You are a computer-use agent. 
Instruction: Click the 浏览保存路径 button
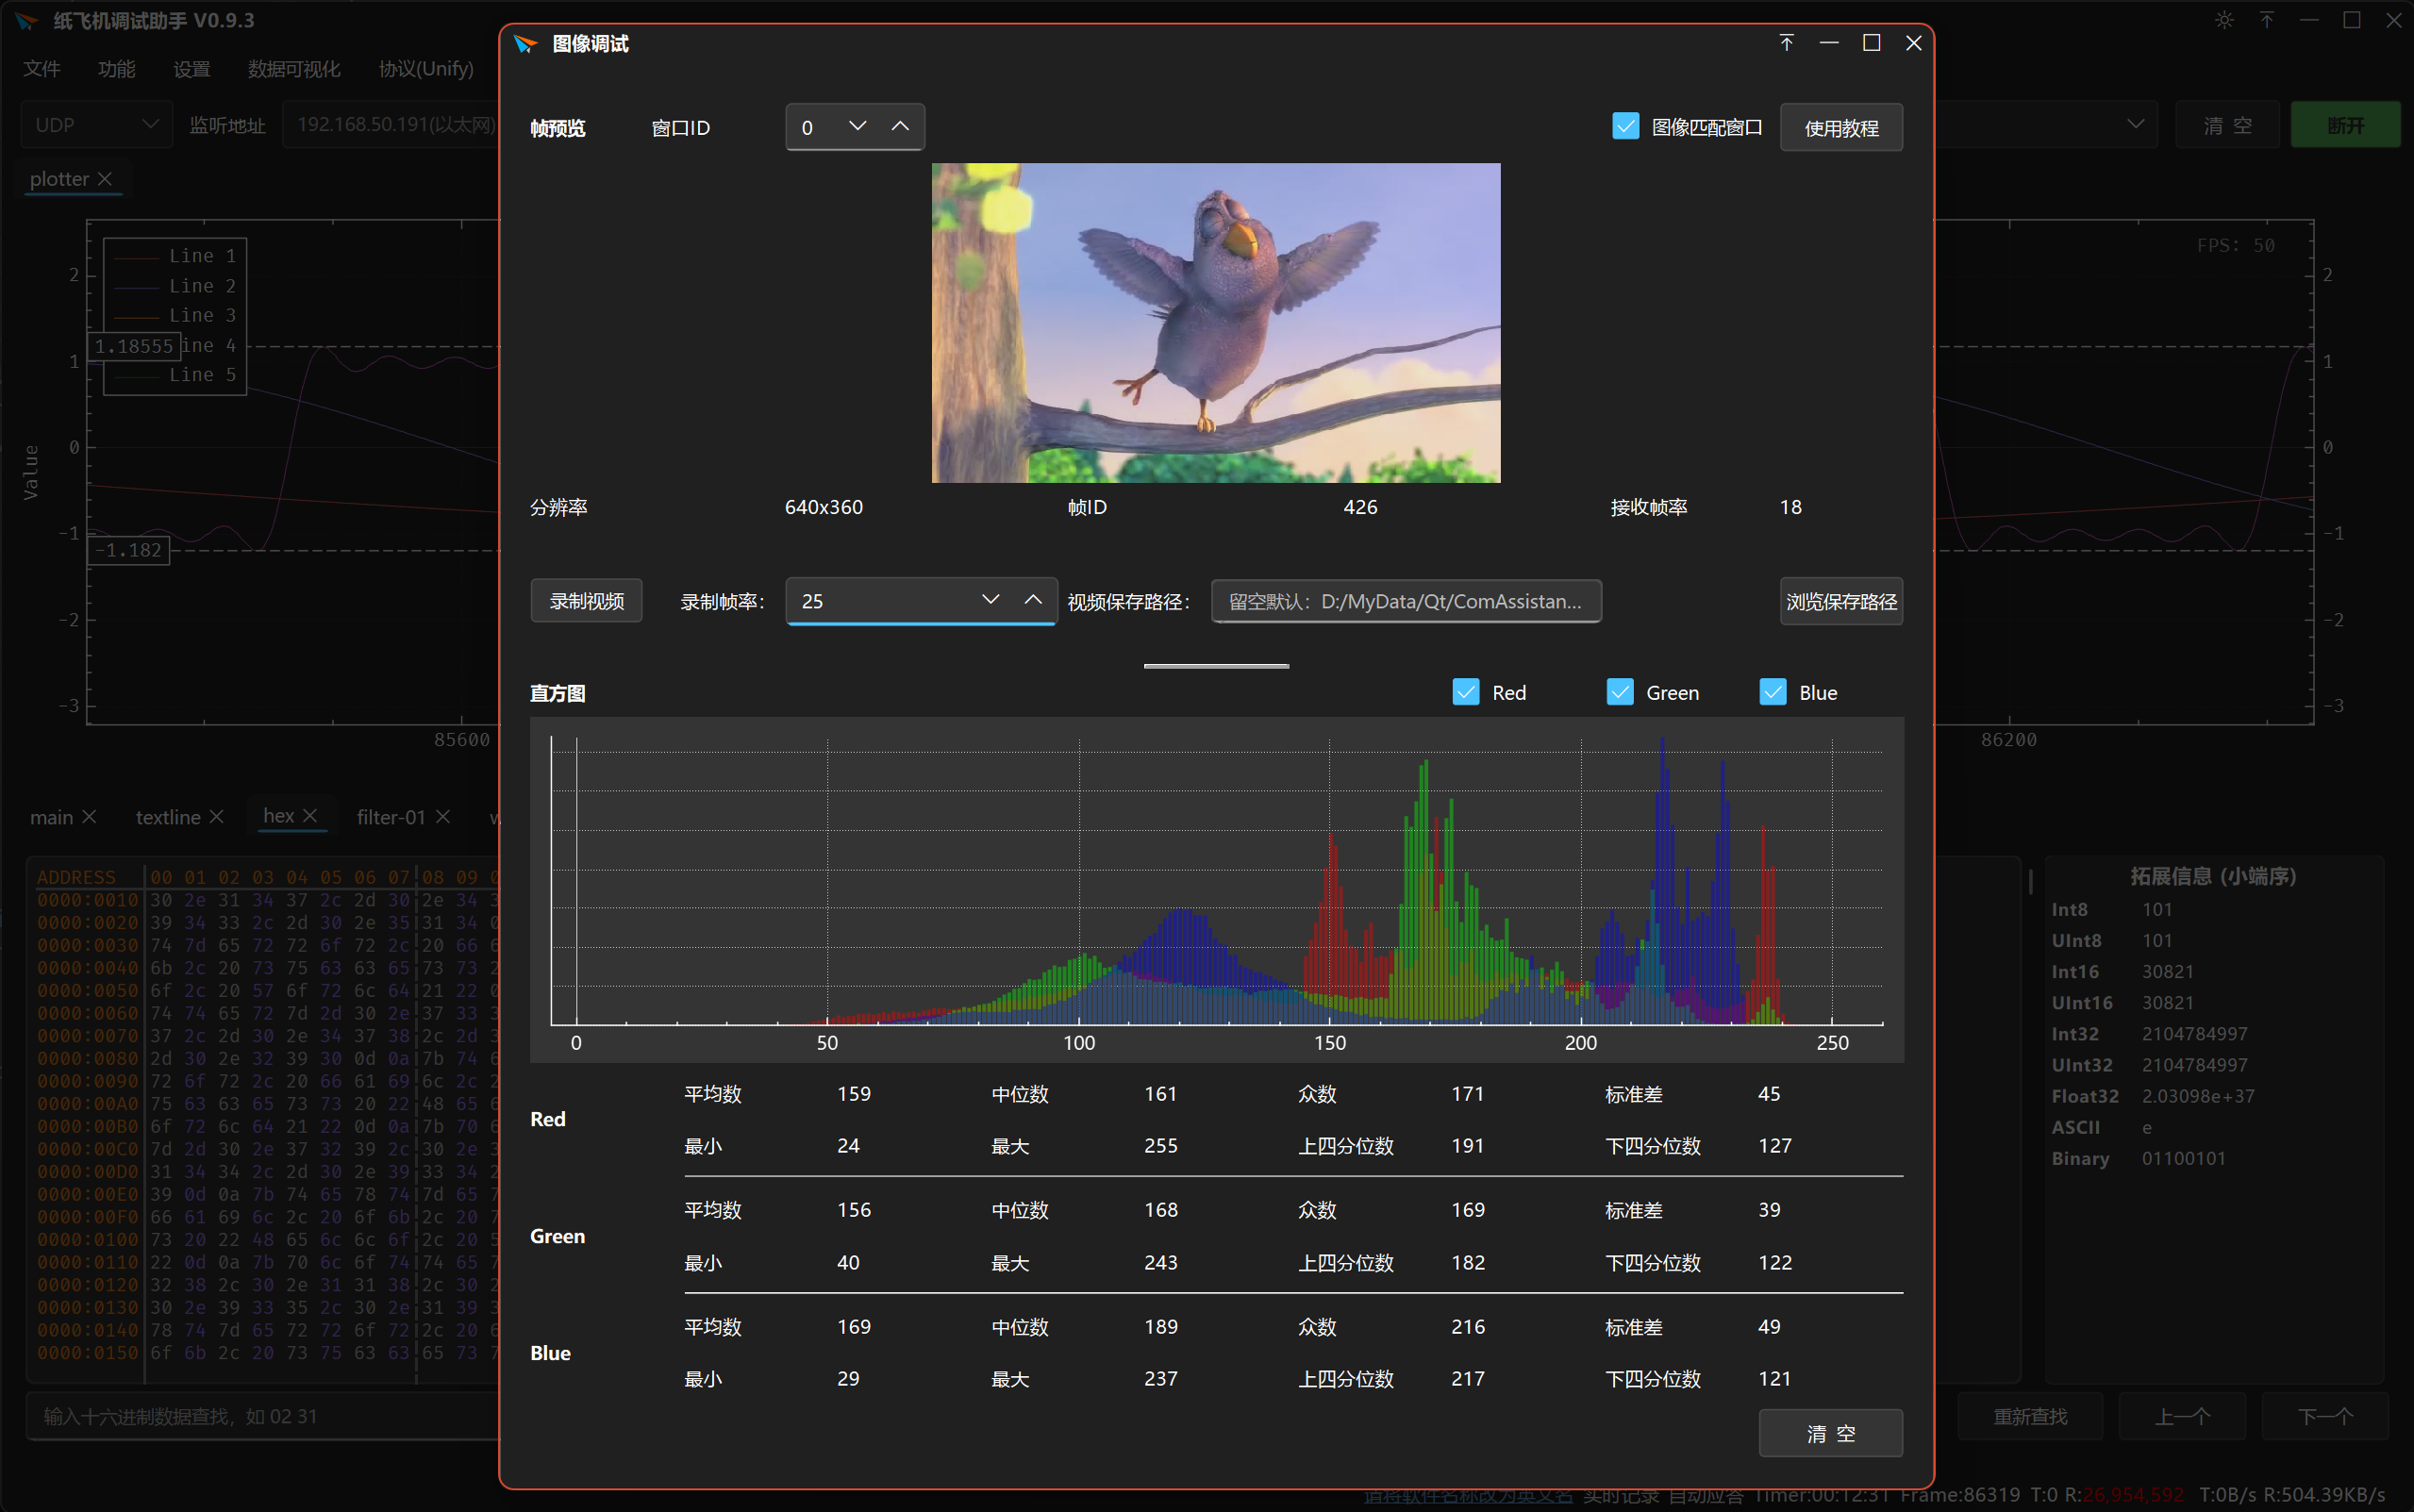point(1841,601)
